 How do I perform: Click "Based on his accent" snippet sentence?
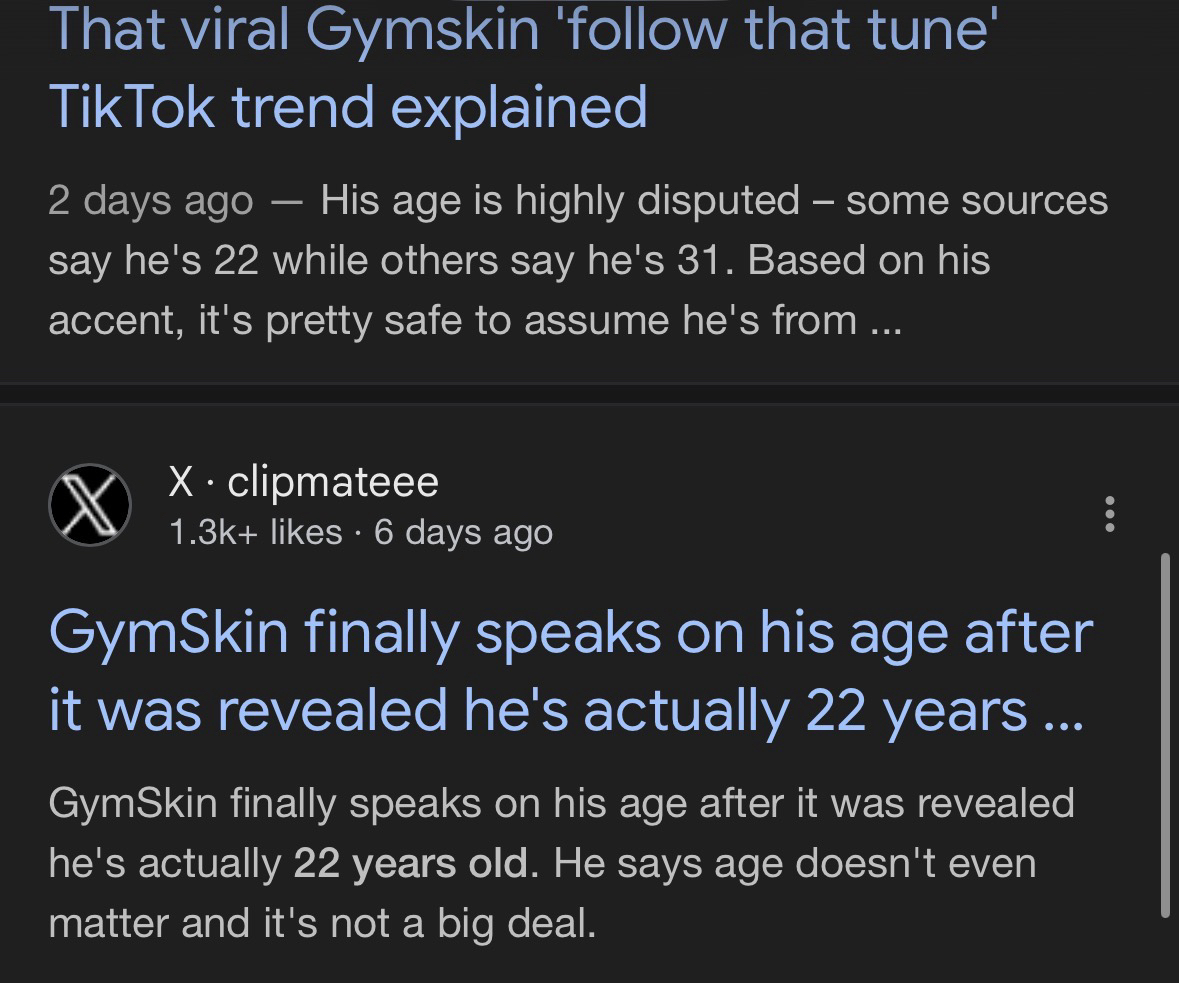point(868,260)
